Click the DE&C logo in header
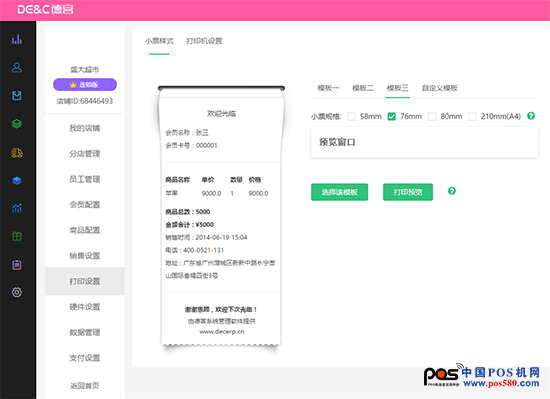This screenshot has width=550, height=399. (x=46, y=9)
